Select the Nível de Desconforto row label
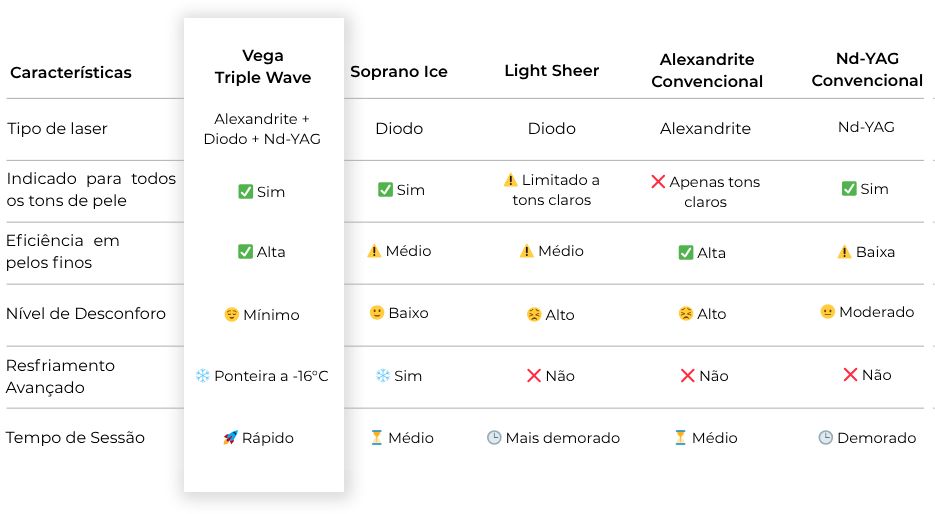Viewport: 935px width, 514px height. (86, 314)
